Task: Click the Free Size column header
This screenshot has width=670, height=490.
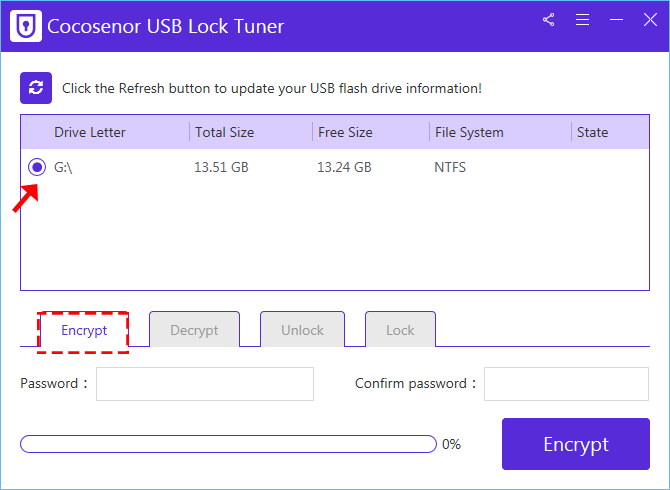Action: [x=345, y=132]
